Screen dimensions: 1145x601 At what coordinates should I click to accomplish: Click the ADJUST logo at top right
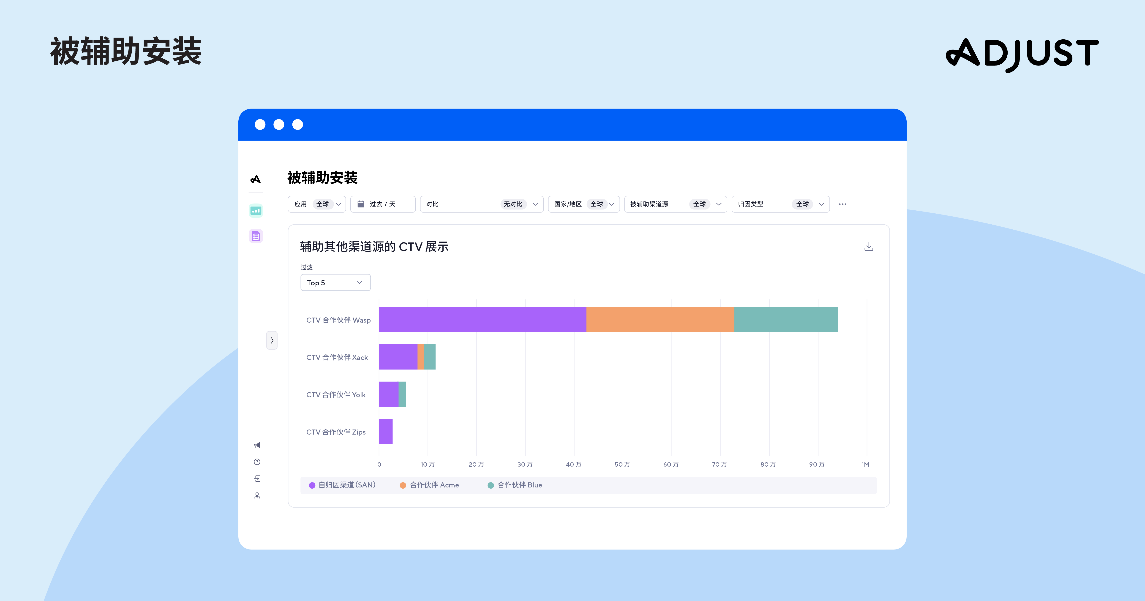[1022, 55]
